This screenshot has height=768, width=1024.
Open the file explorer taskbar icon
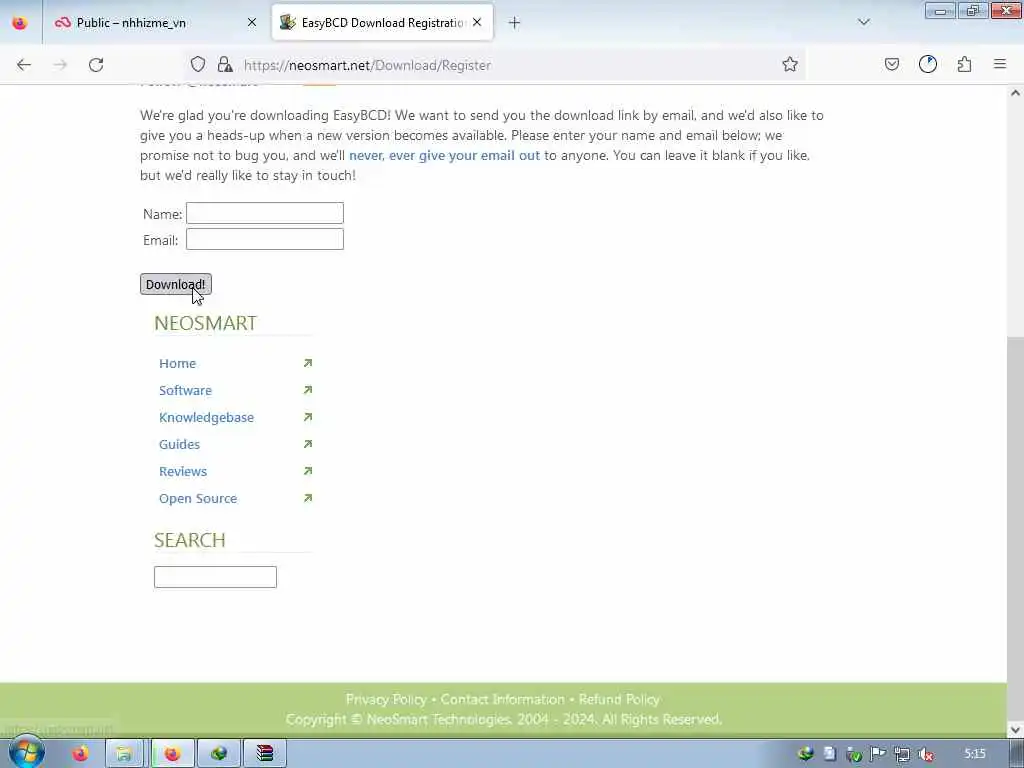click(124, 754)
